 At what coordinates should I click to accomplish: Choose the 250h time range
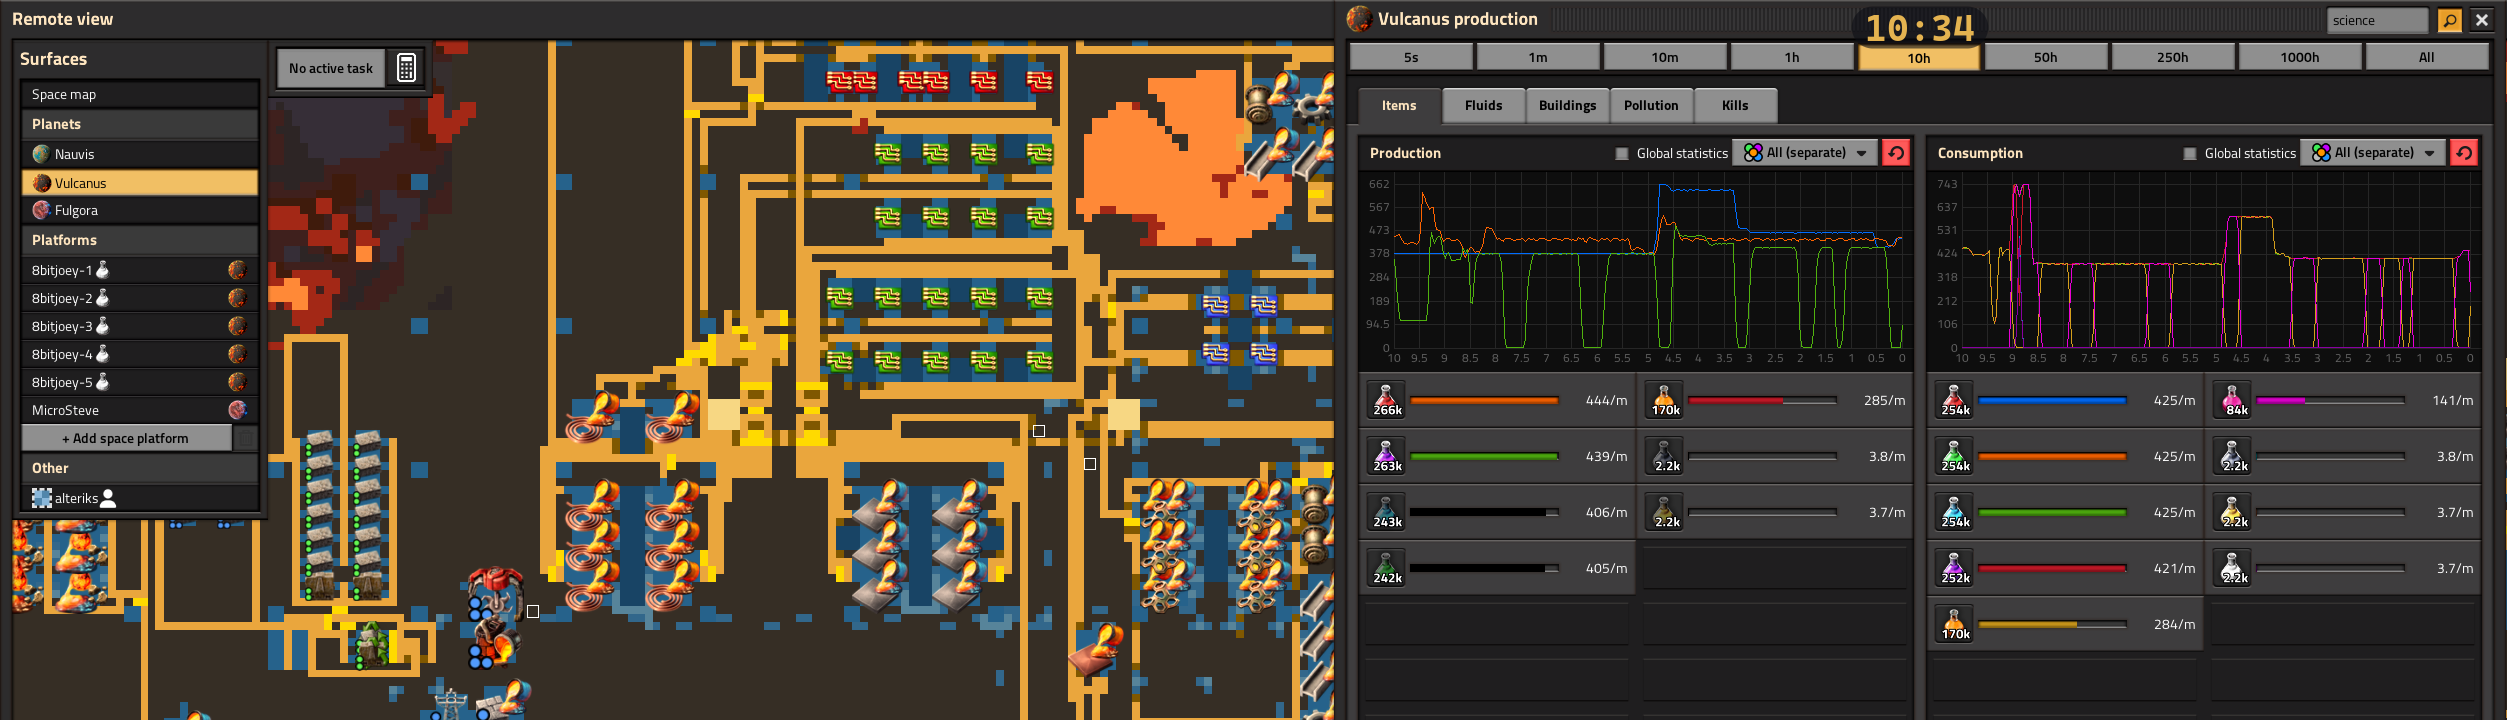click(x=2173, y=57)
